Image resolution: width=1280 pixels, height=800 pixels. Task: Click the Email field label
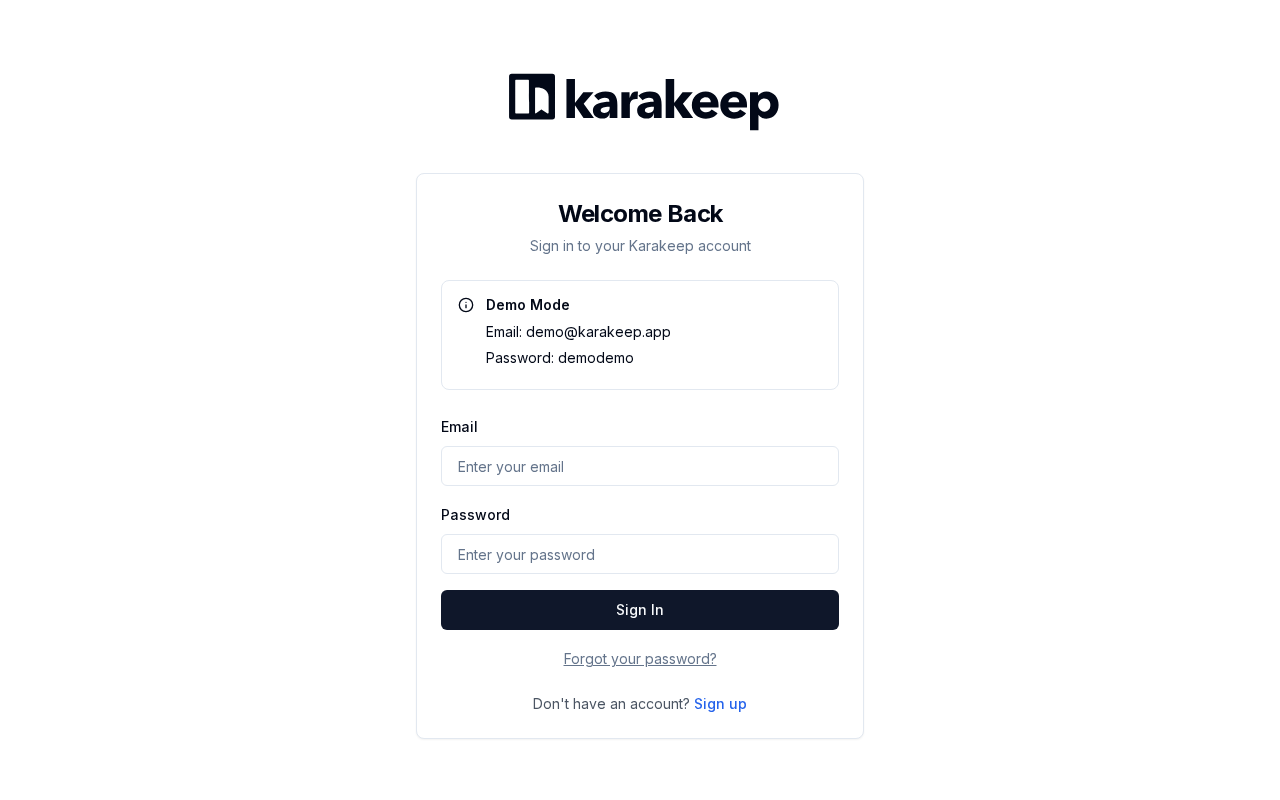pyautogui.click(x=459, y=427)
